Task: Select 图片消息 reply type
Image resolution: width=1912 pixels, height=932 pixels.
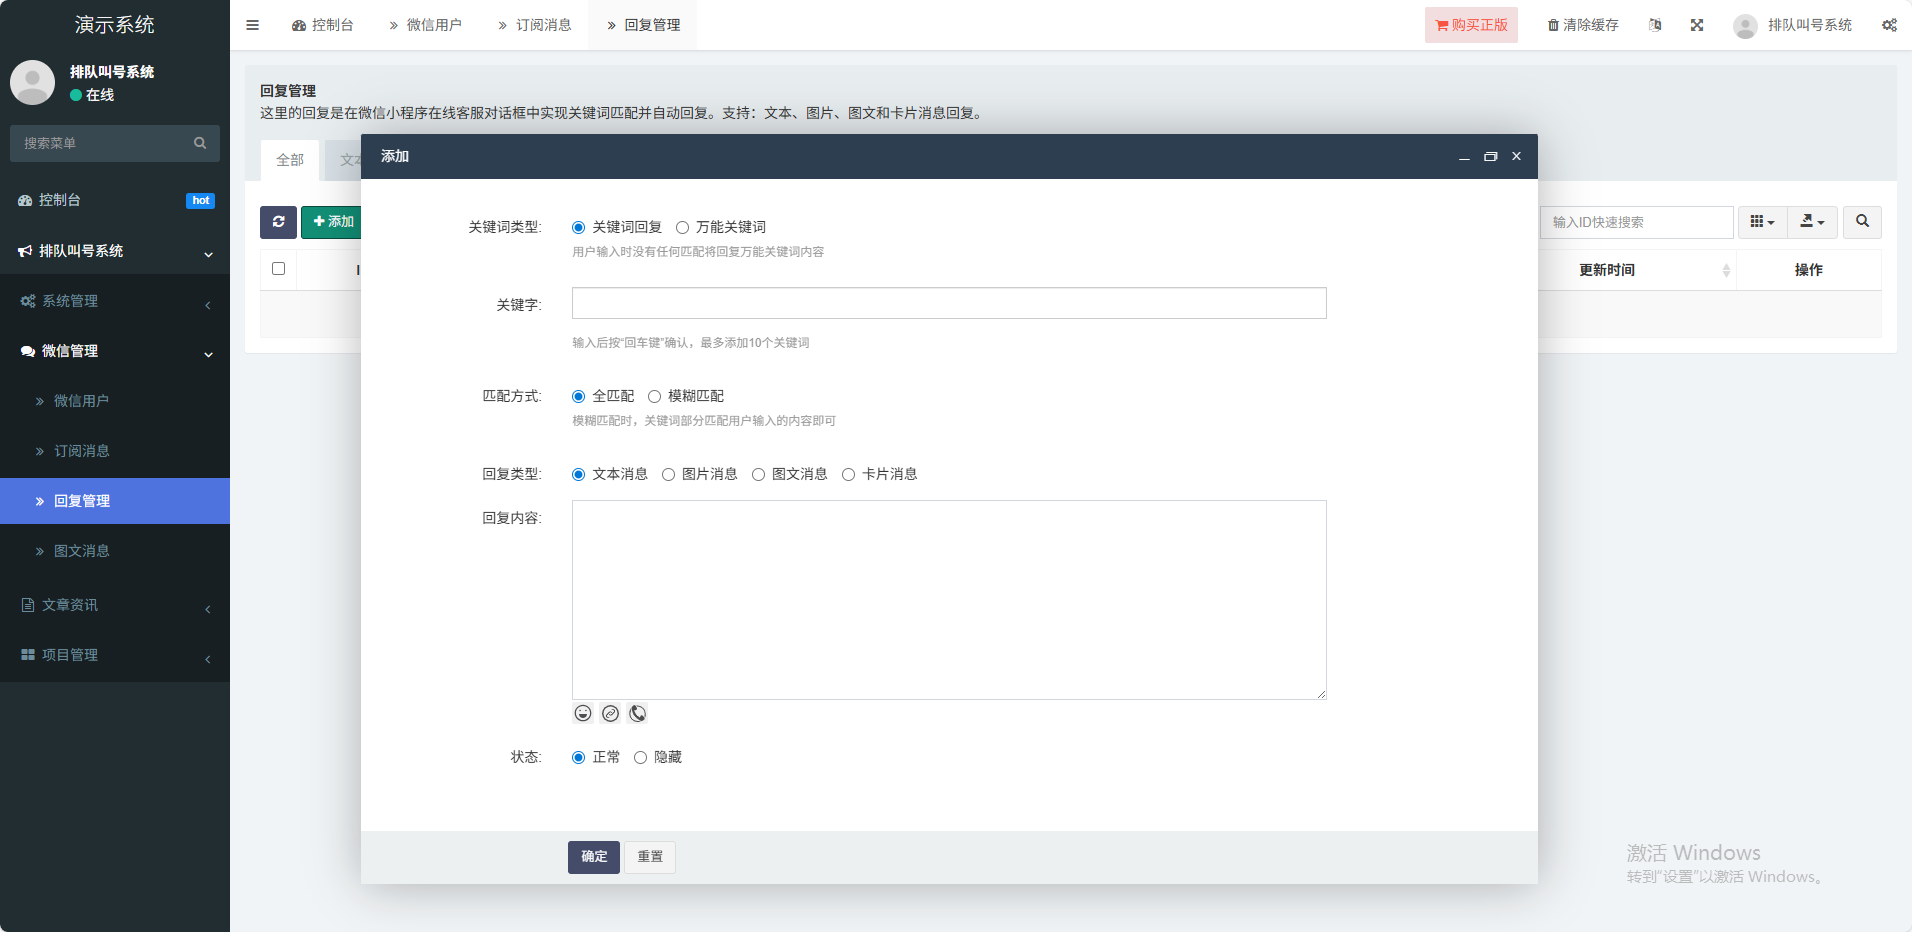Action: click(x=669, y=475)
